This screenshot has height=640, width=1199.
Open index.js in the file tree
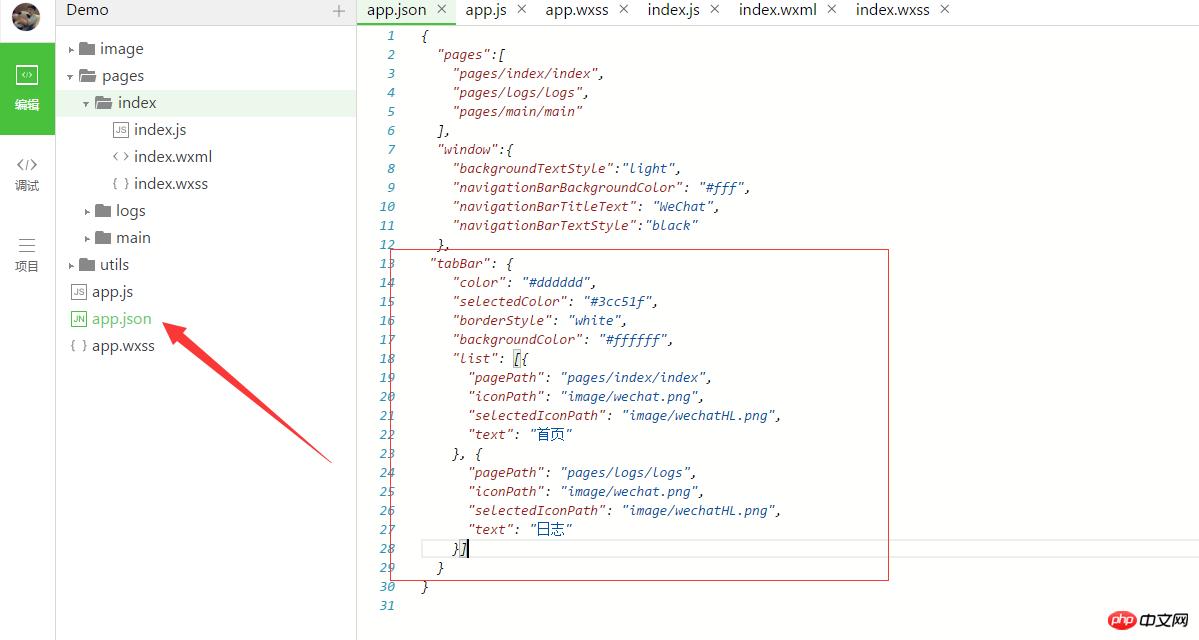(x=159, y=130)
